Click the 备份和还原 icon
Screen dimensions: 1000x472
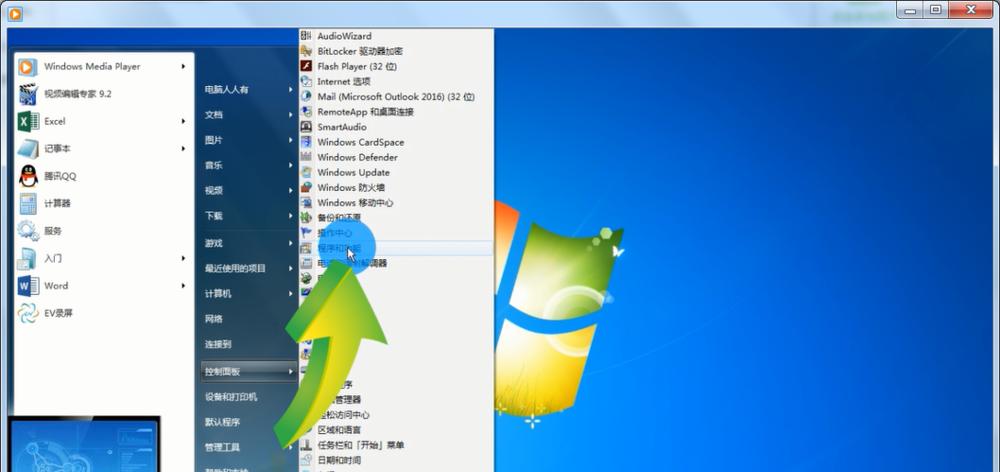(306, 218)
